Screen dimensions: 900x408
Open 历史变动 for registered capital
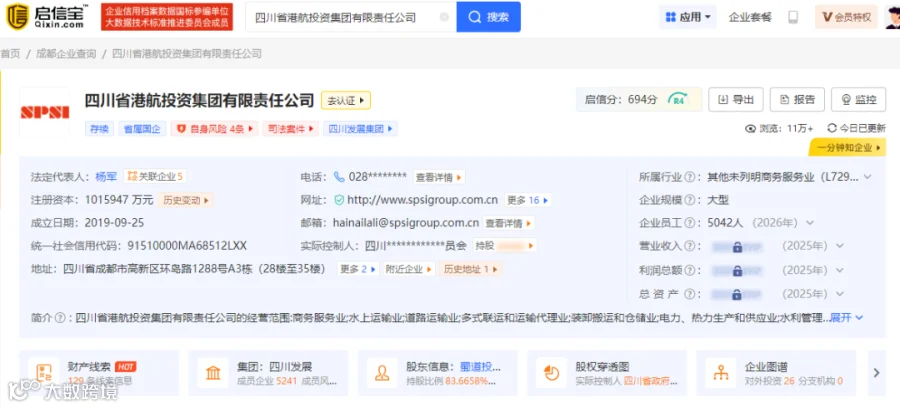tap(187, 200)
